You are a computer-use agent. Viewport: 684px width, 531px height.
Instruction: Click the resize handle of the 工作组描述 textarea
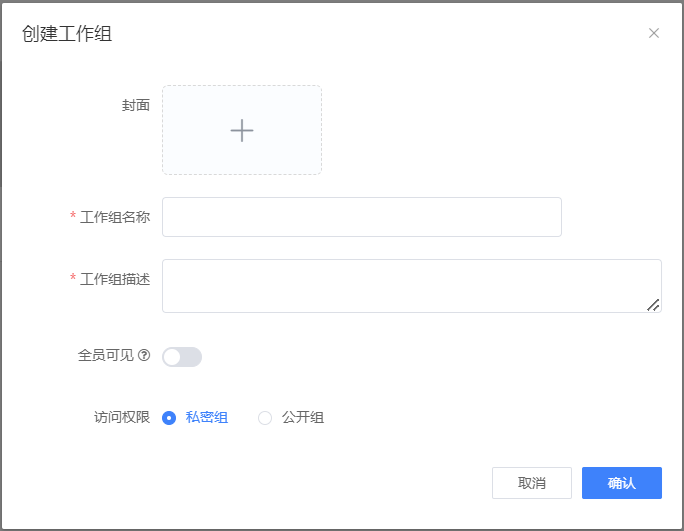(653, 305)
